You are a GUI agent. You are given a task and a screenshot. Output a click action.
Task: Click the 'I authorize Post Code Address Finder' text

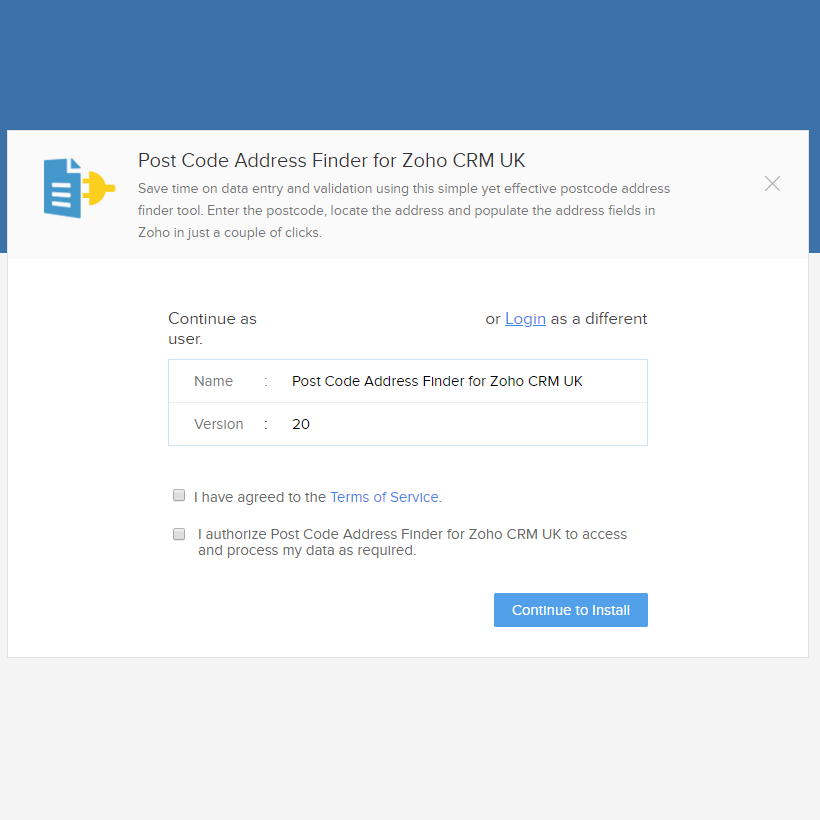(412, 542)
